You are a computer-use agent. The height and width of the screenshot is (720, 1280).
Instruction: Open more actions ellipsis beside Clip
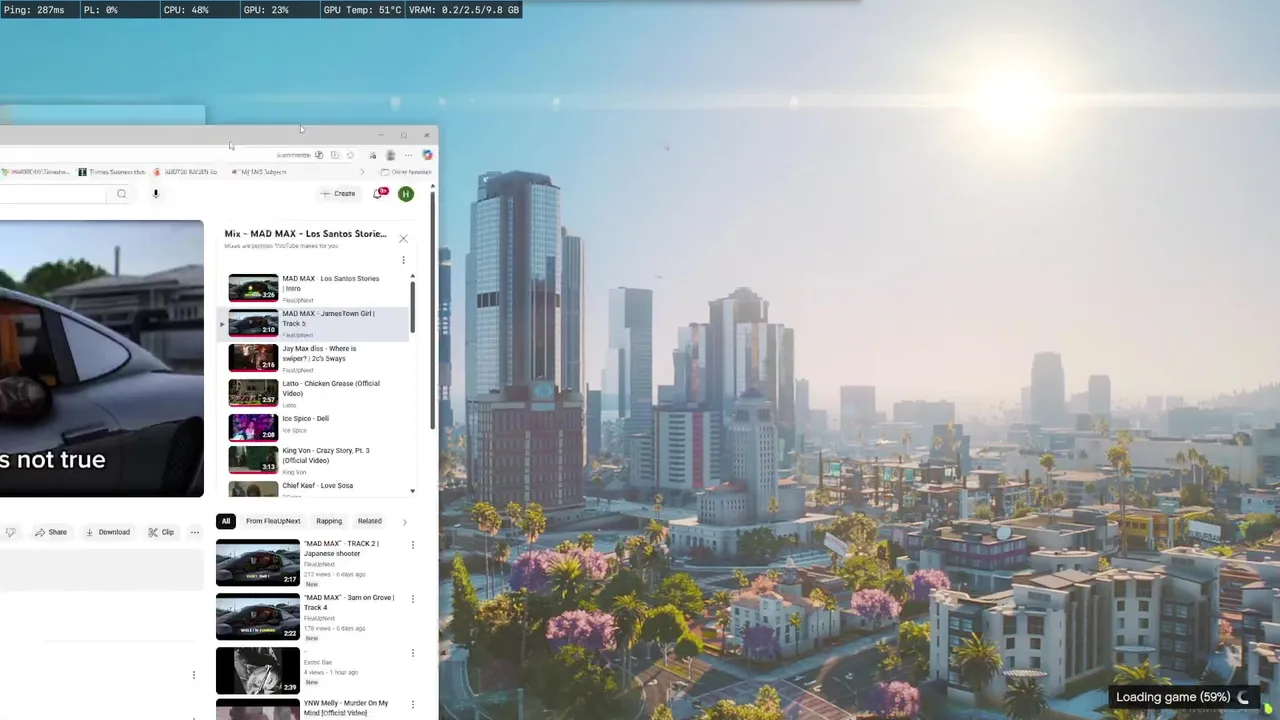(x=194, y=532)
